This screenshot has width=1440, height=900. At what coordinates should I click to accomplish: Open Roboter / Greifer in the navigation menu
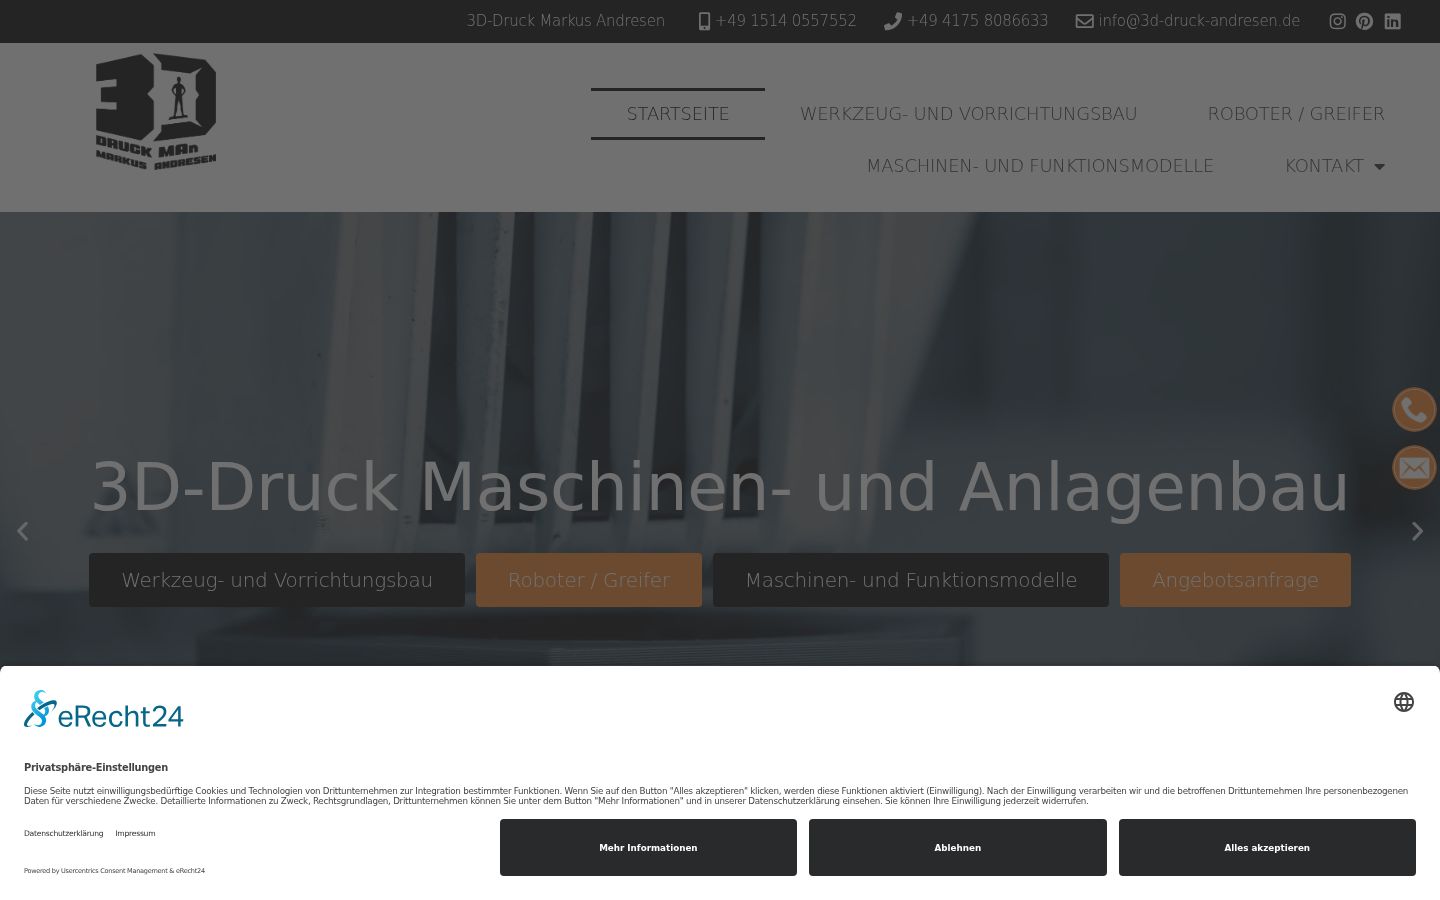tap(1296, 114)
